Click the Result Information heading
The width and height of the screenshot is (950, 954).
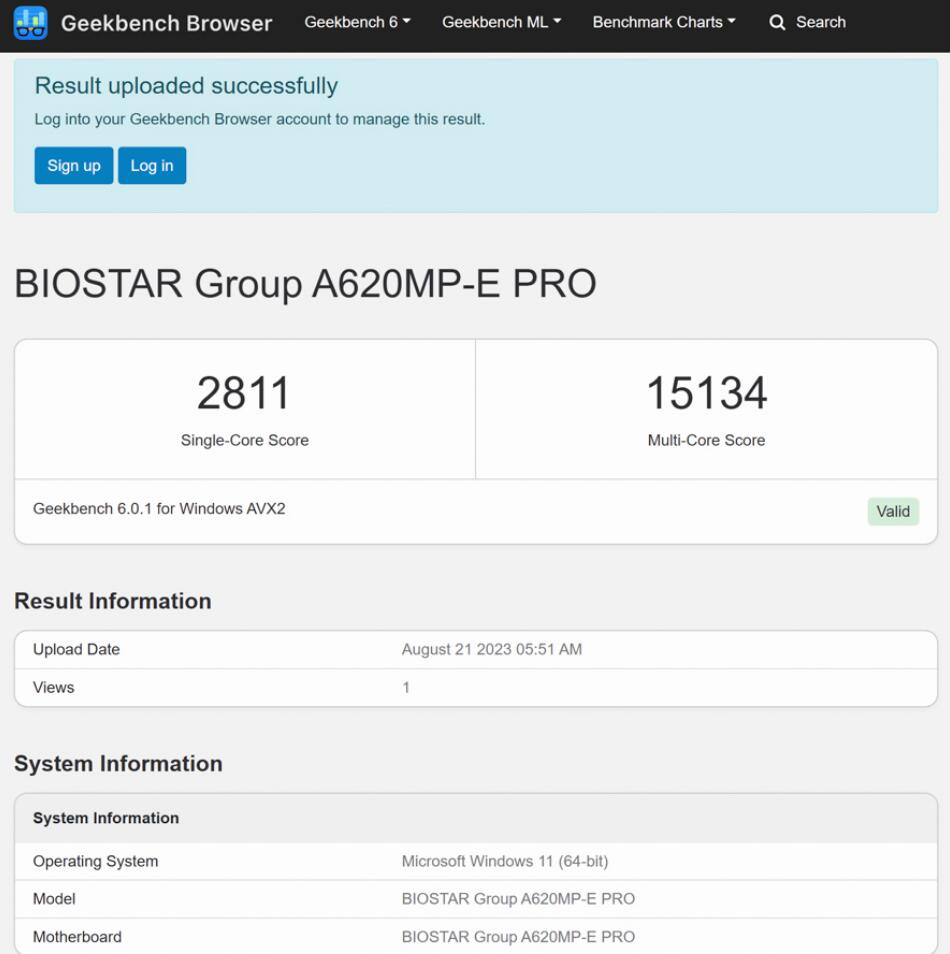pyautogui.click(x=113, y=601)
